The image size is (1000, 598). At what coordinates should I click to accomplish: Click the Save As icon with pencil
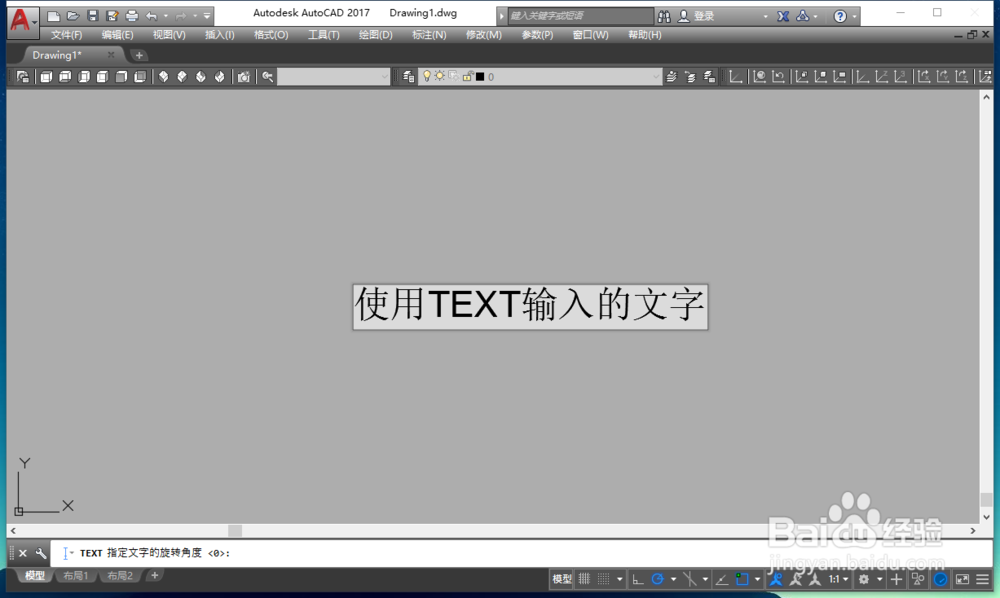coord(112,16)
